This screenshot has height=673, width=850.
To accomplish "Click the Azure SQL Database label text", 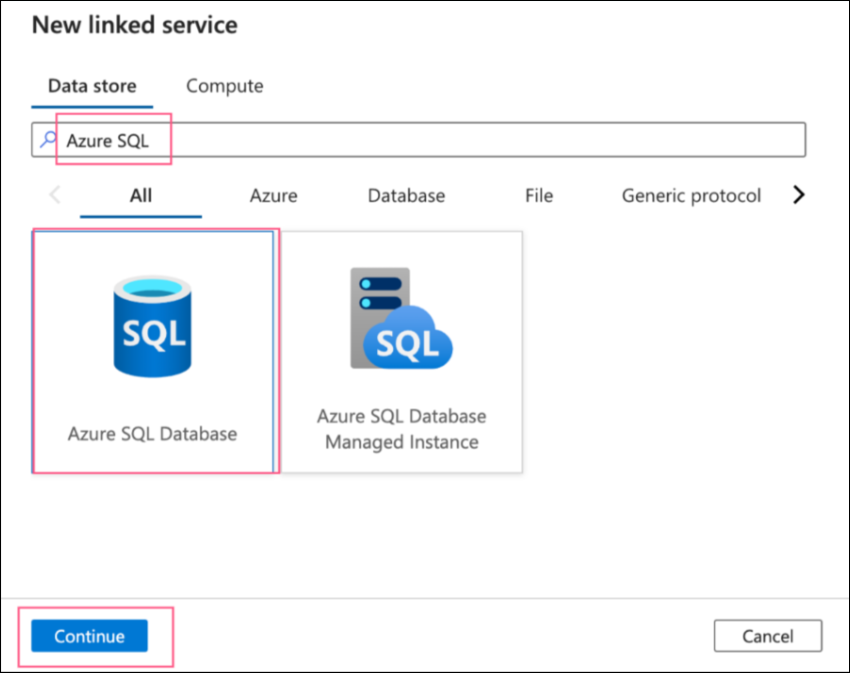I will pos(152,434).
